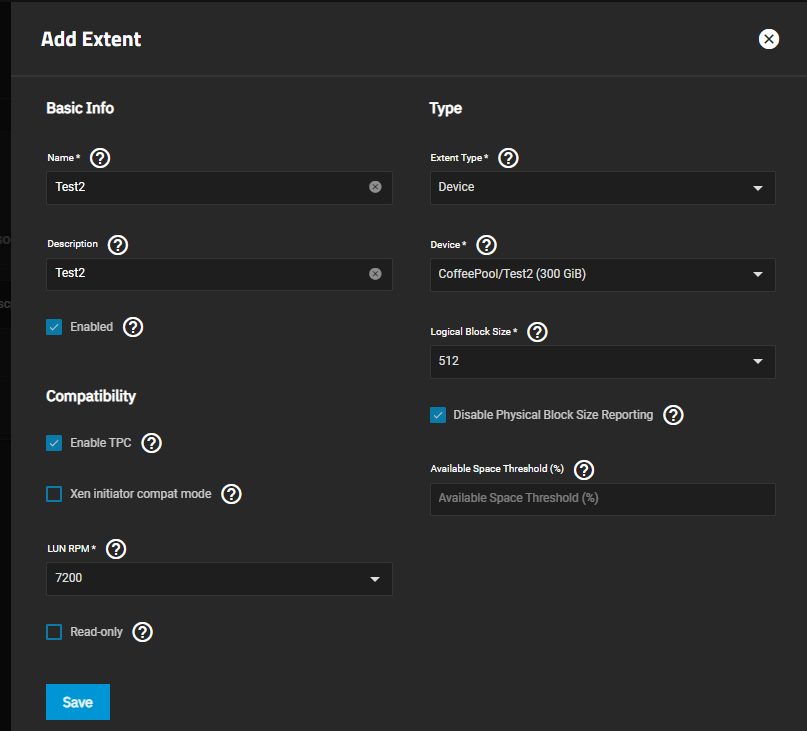Clear the Name field with X icon
This screenshot has height=731, width=807.
(x=375, y=187)
